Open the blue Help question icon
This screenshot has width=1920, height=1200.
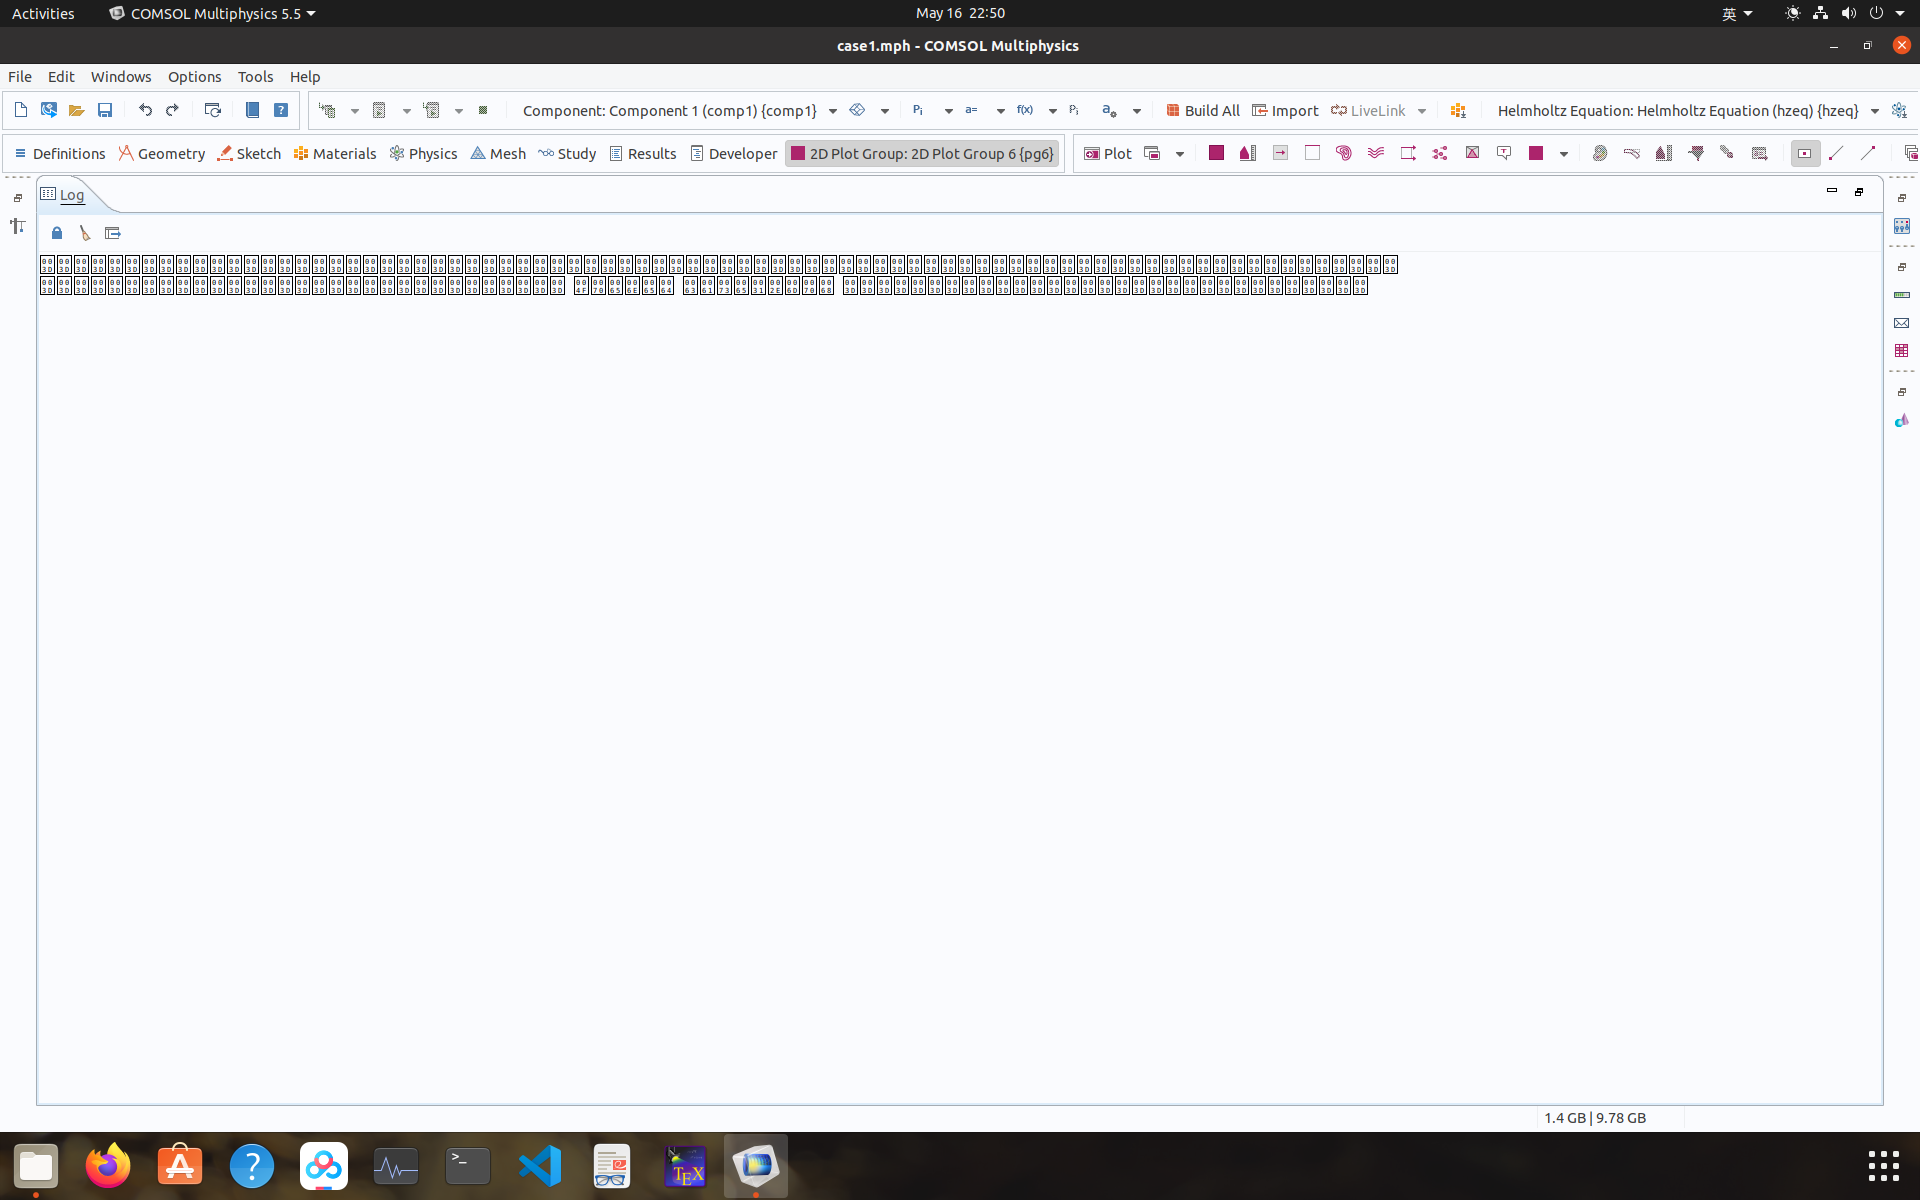281,110
